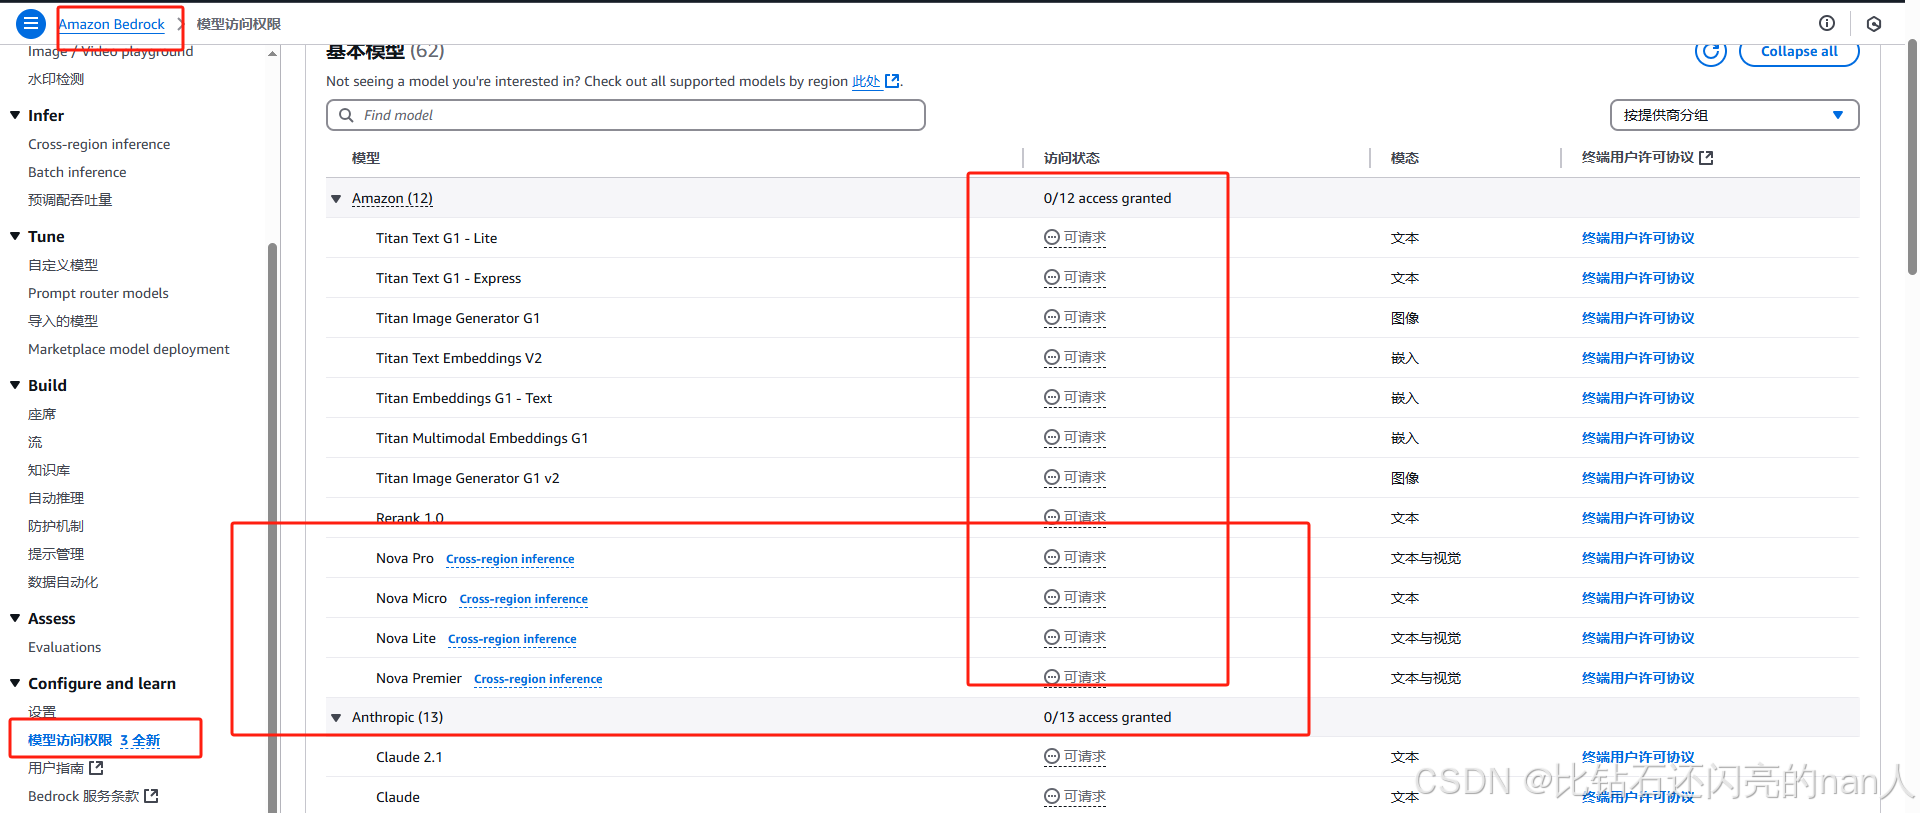Collapse the Build sidebar section
Viewport: 1920px width, 813px height.
click(15, 385)
